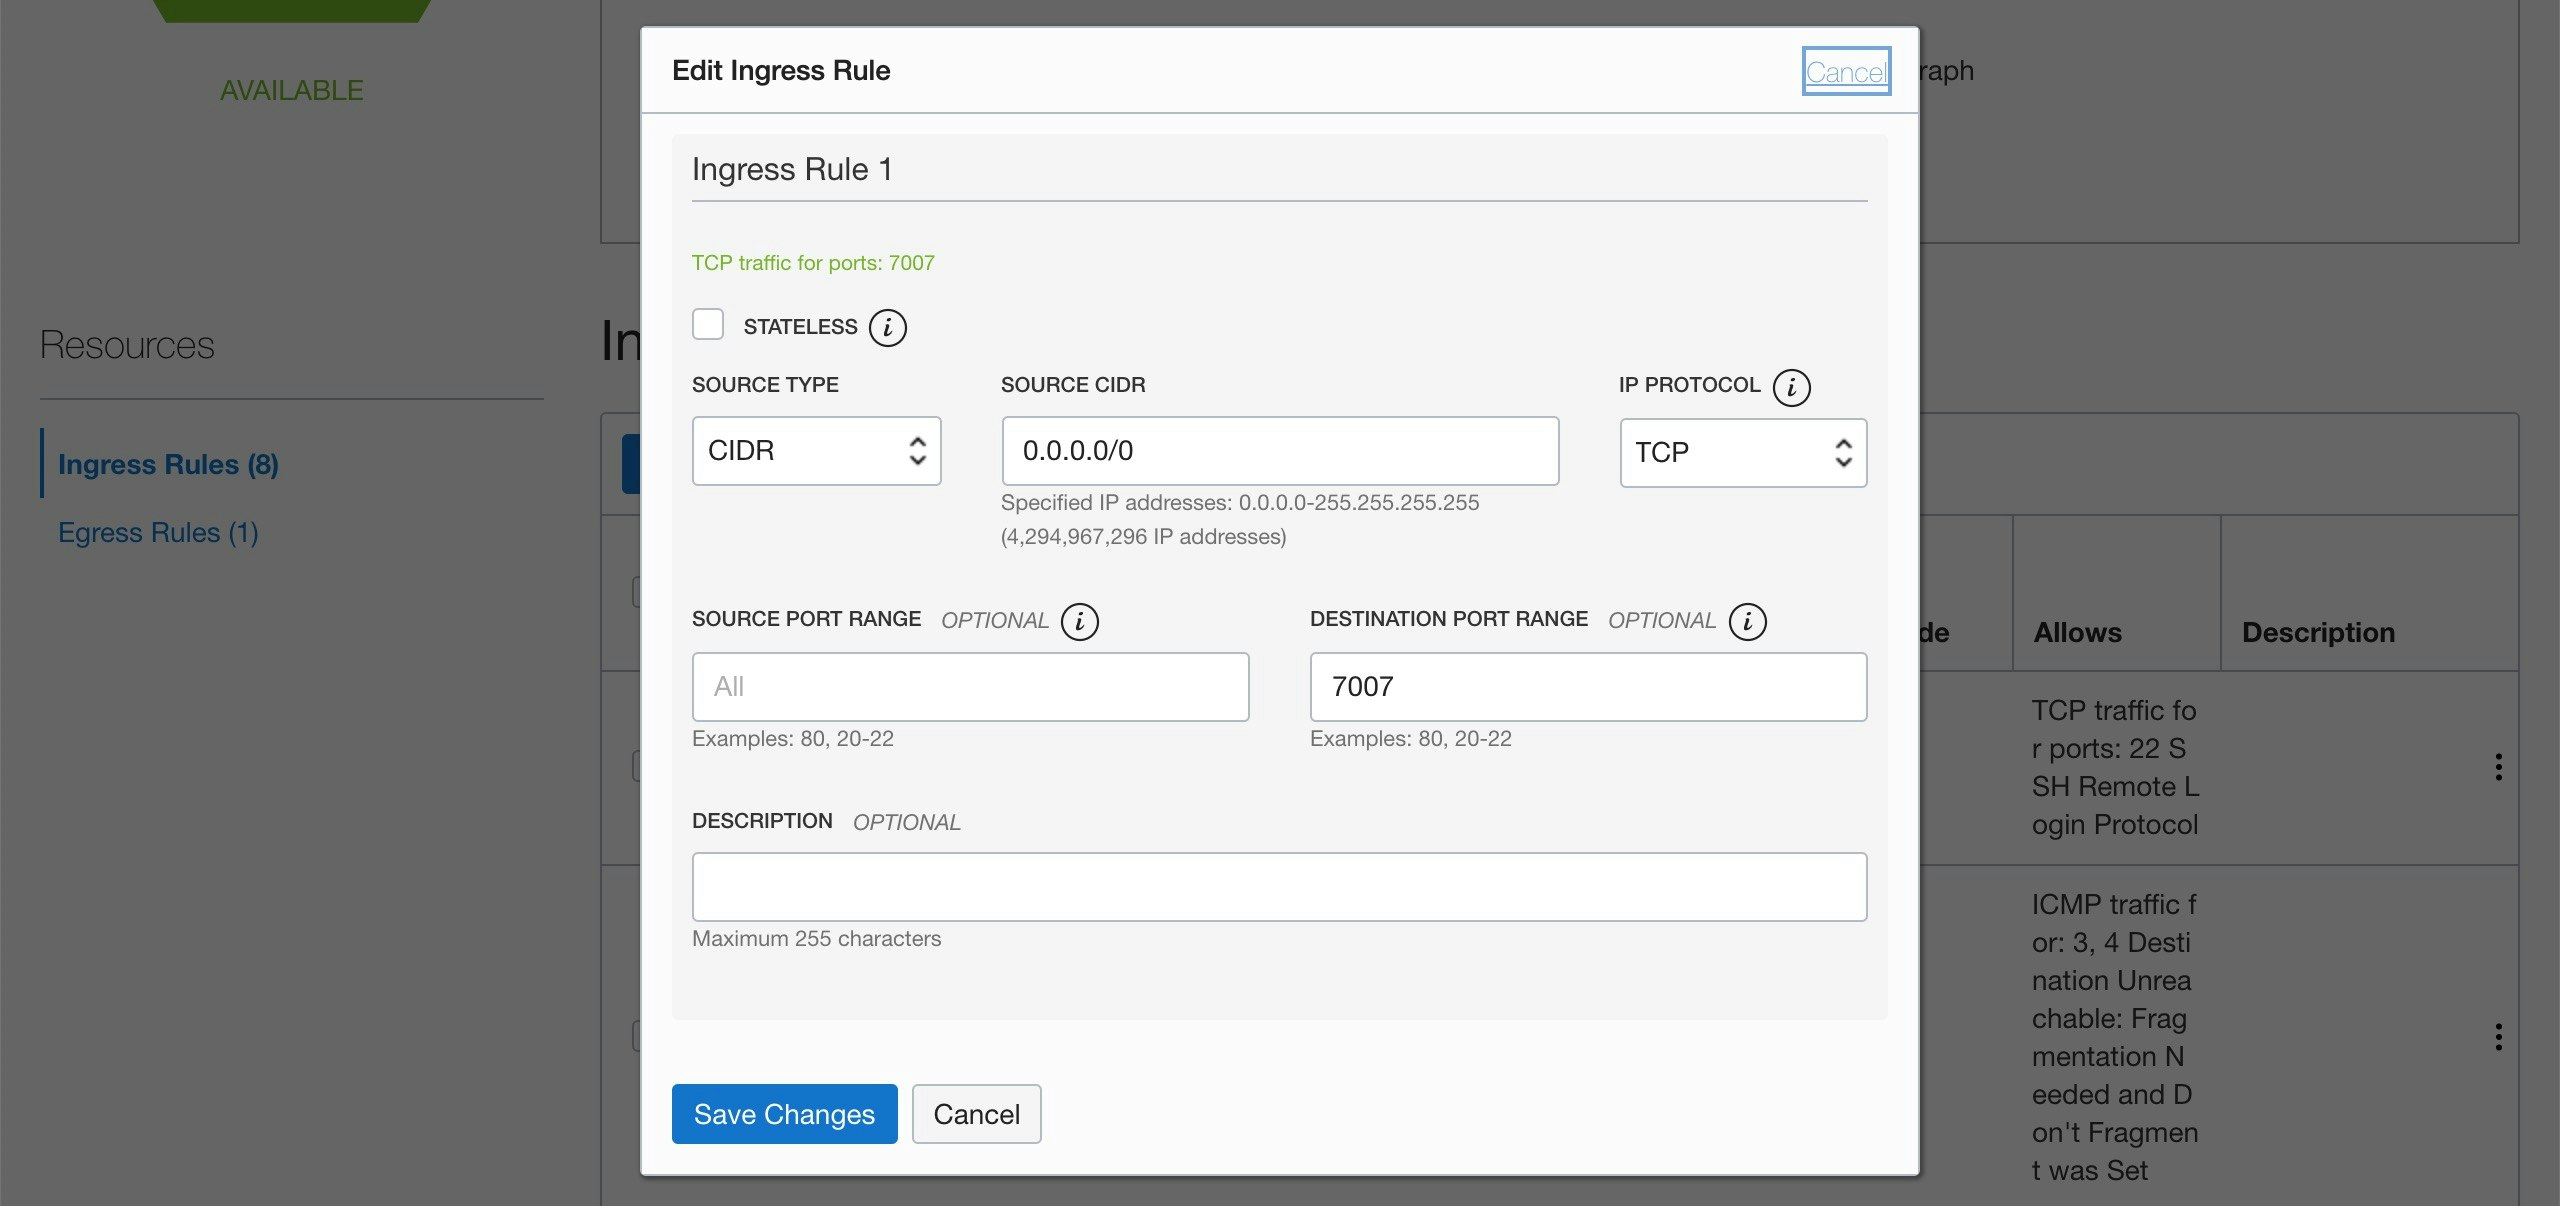This screenshot has height=1206, width=2560.
Task: Switch to Egress Rules (1) tab
Action: click(x=158, y=532)
